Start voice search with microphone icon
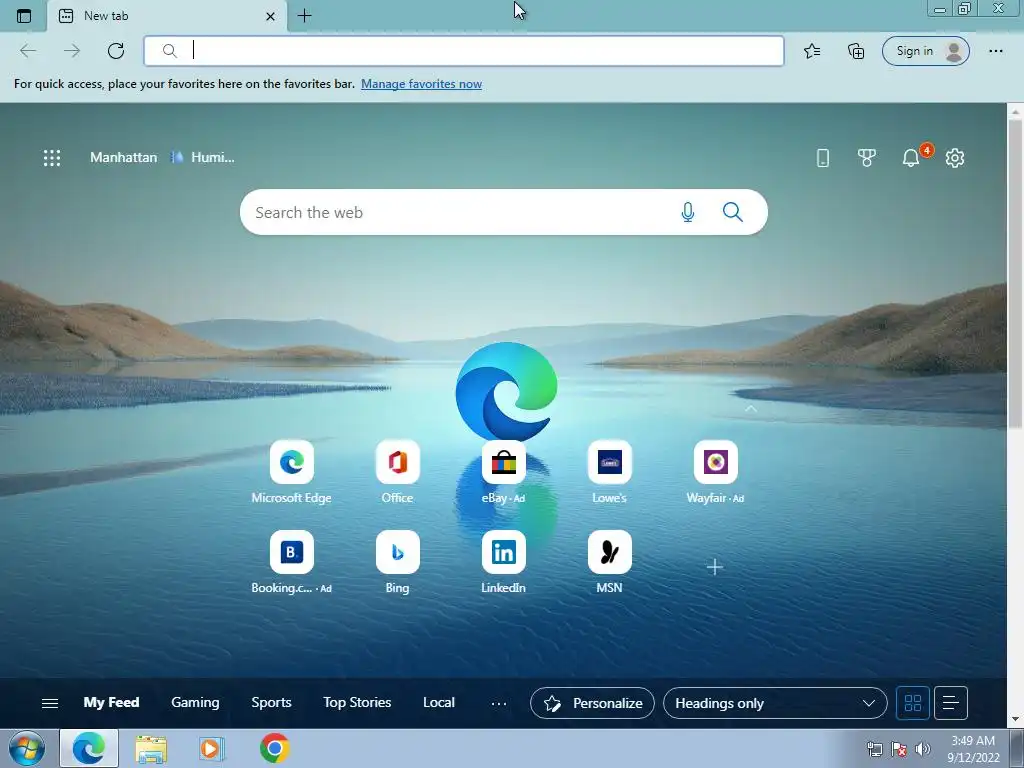 point(688,212)
